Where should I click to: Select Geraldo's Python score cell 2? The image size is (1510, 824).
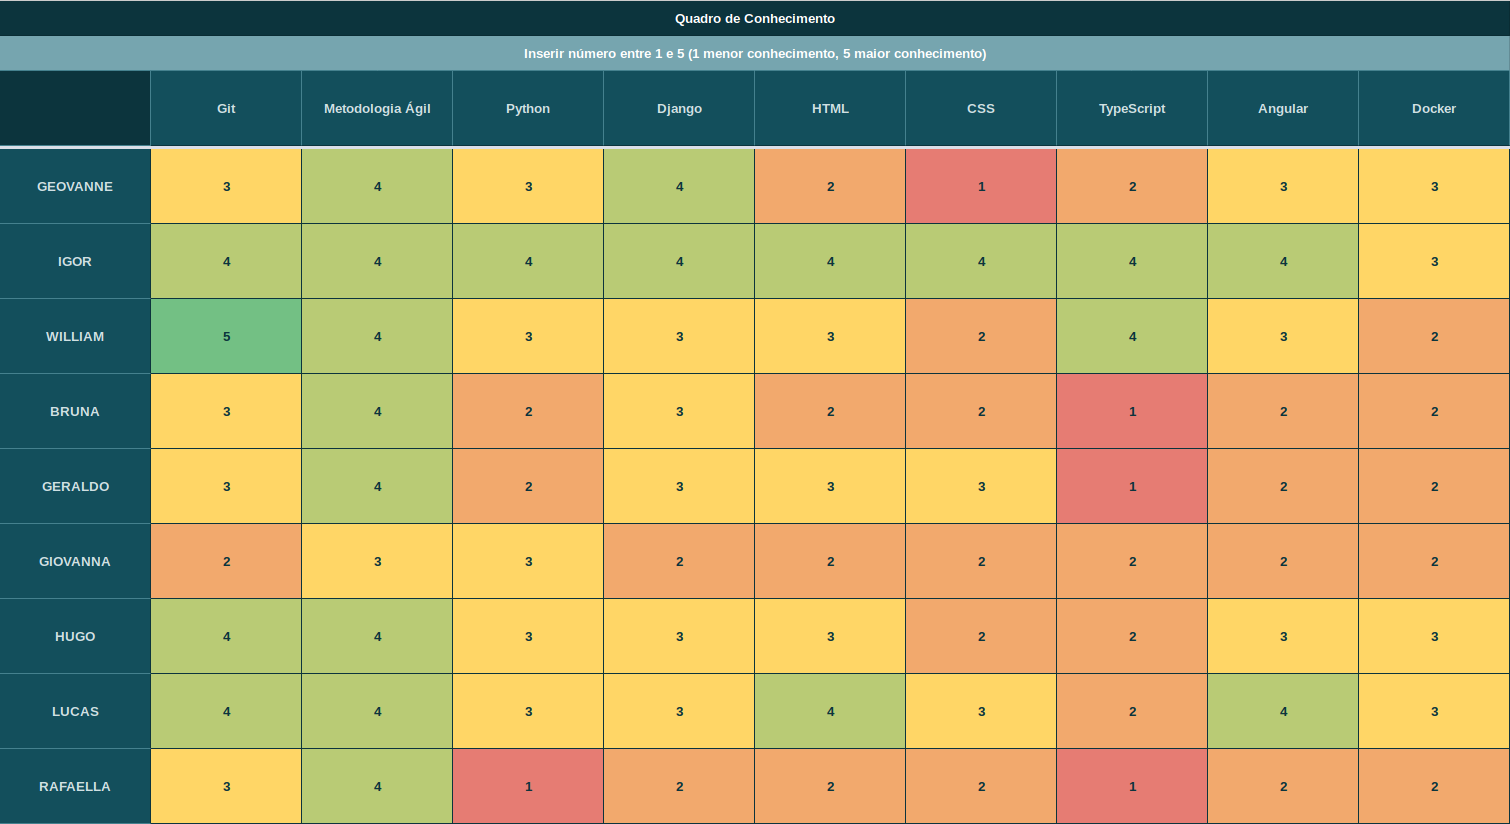(528, 486)
